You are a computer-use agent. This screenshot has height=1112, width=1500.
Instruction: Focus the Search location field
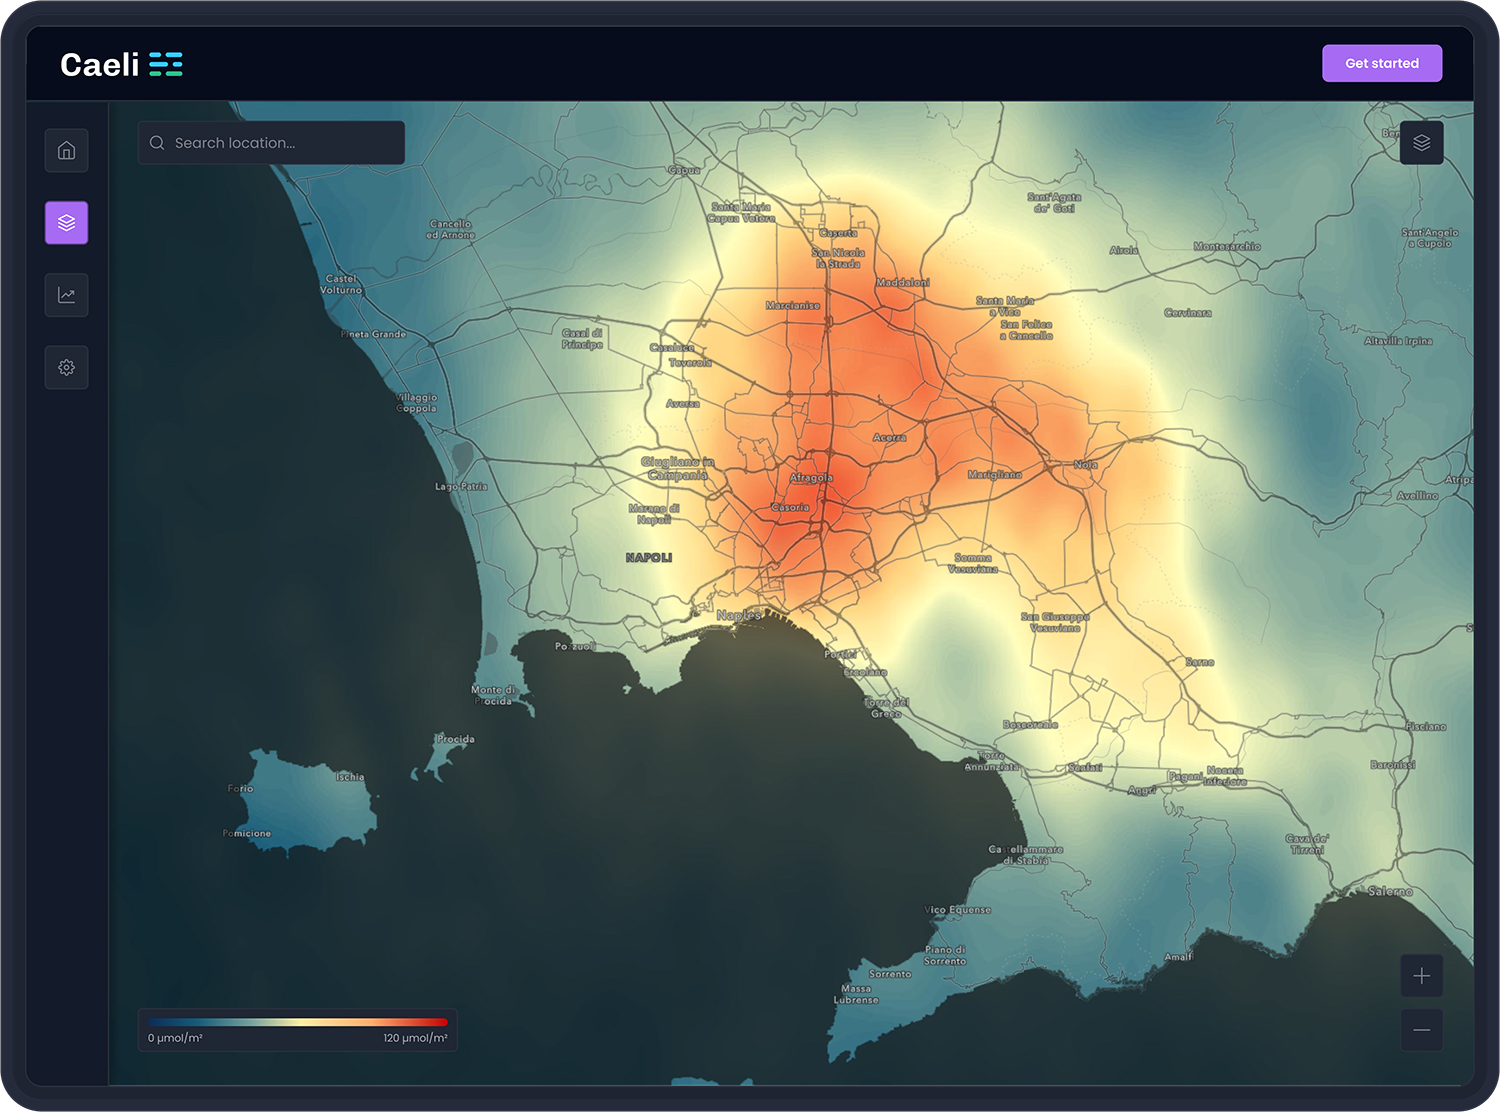tap(271, 143)
